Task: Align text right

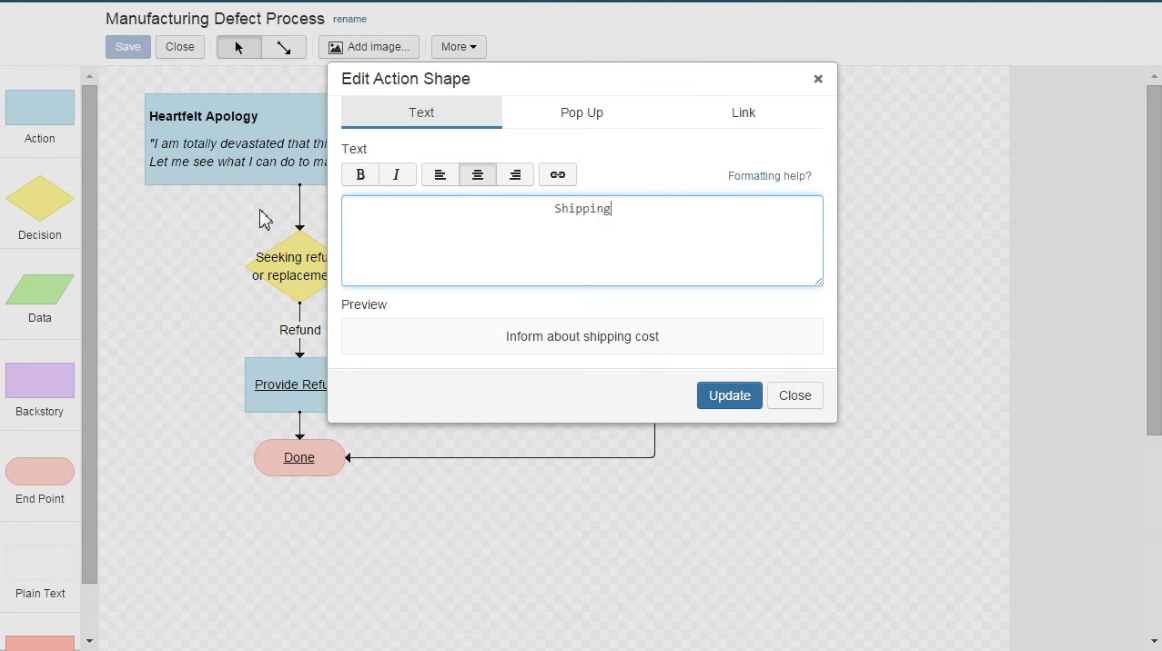Action: pos(515,174)
